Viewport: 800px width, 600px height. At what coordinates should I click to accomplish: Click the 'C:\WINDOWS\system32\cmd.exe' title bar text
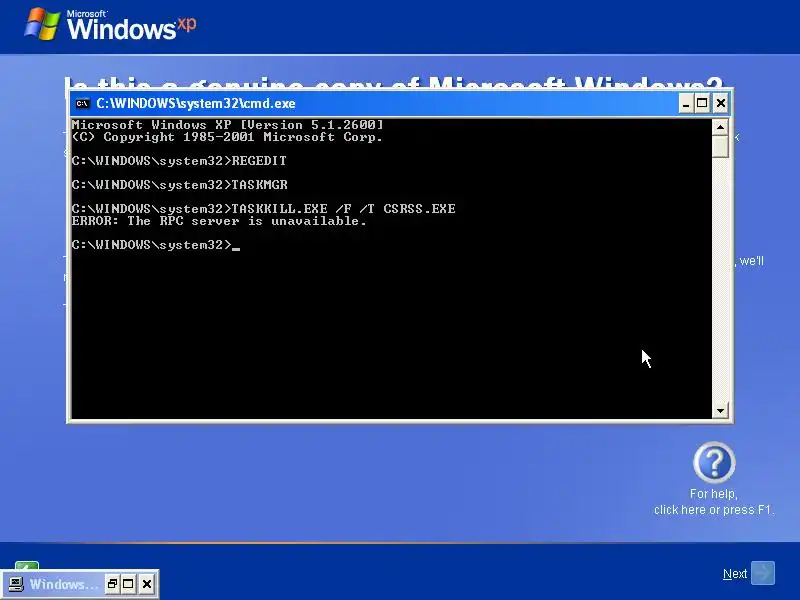coord(196,104)
